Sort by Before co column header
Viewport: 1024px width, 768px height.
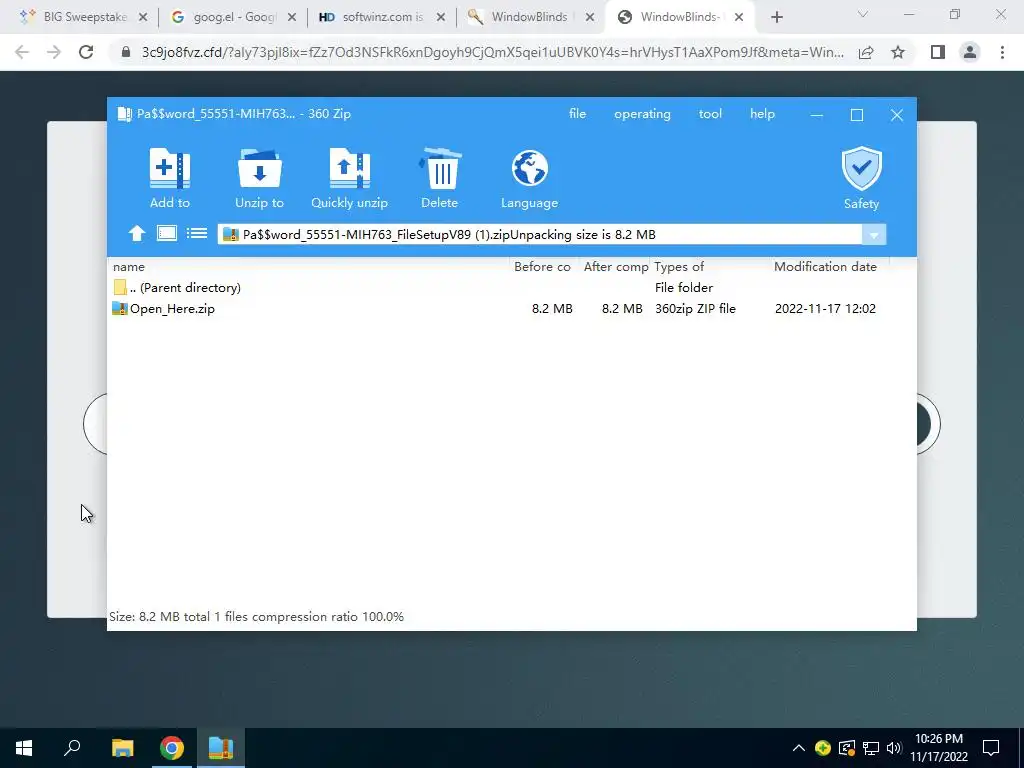[x=543, y=266]
